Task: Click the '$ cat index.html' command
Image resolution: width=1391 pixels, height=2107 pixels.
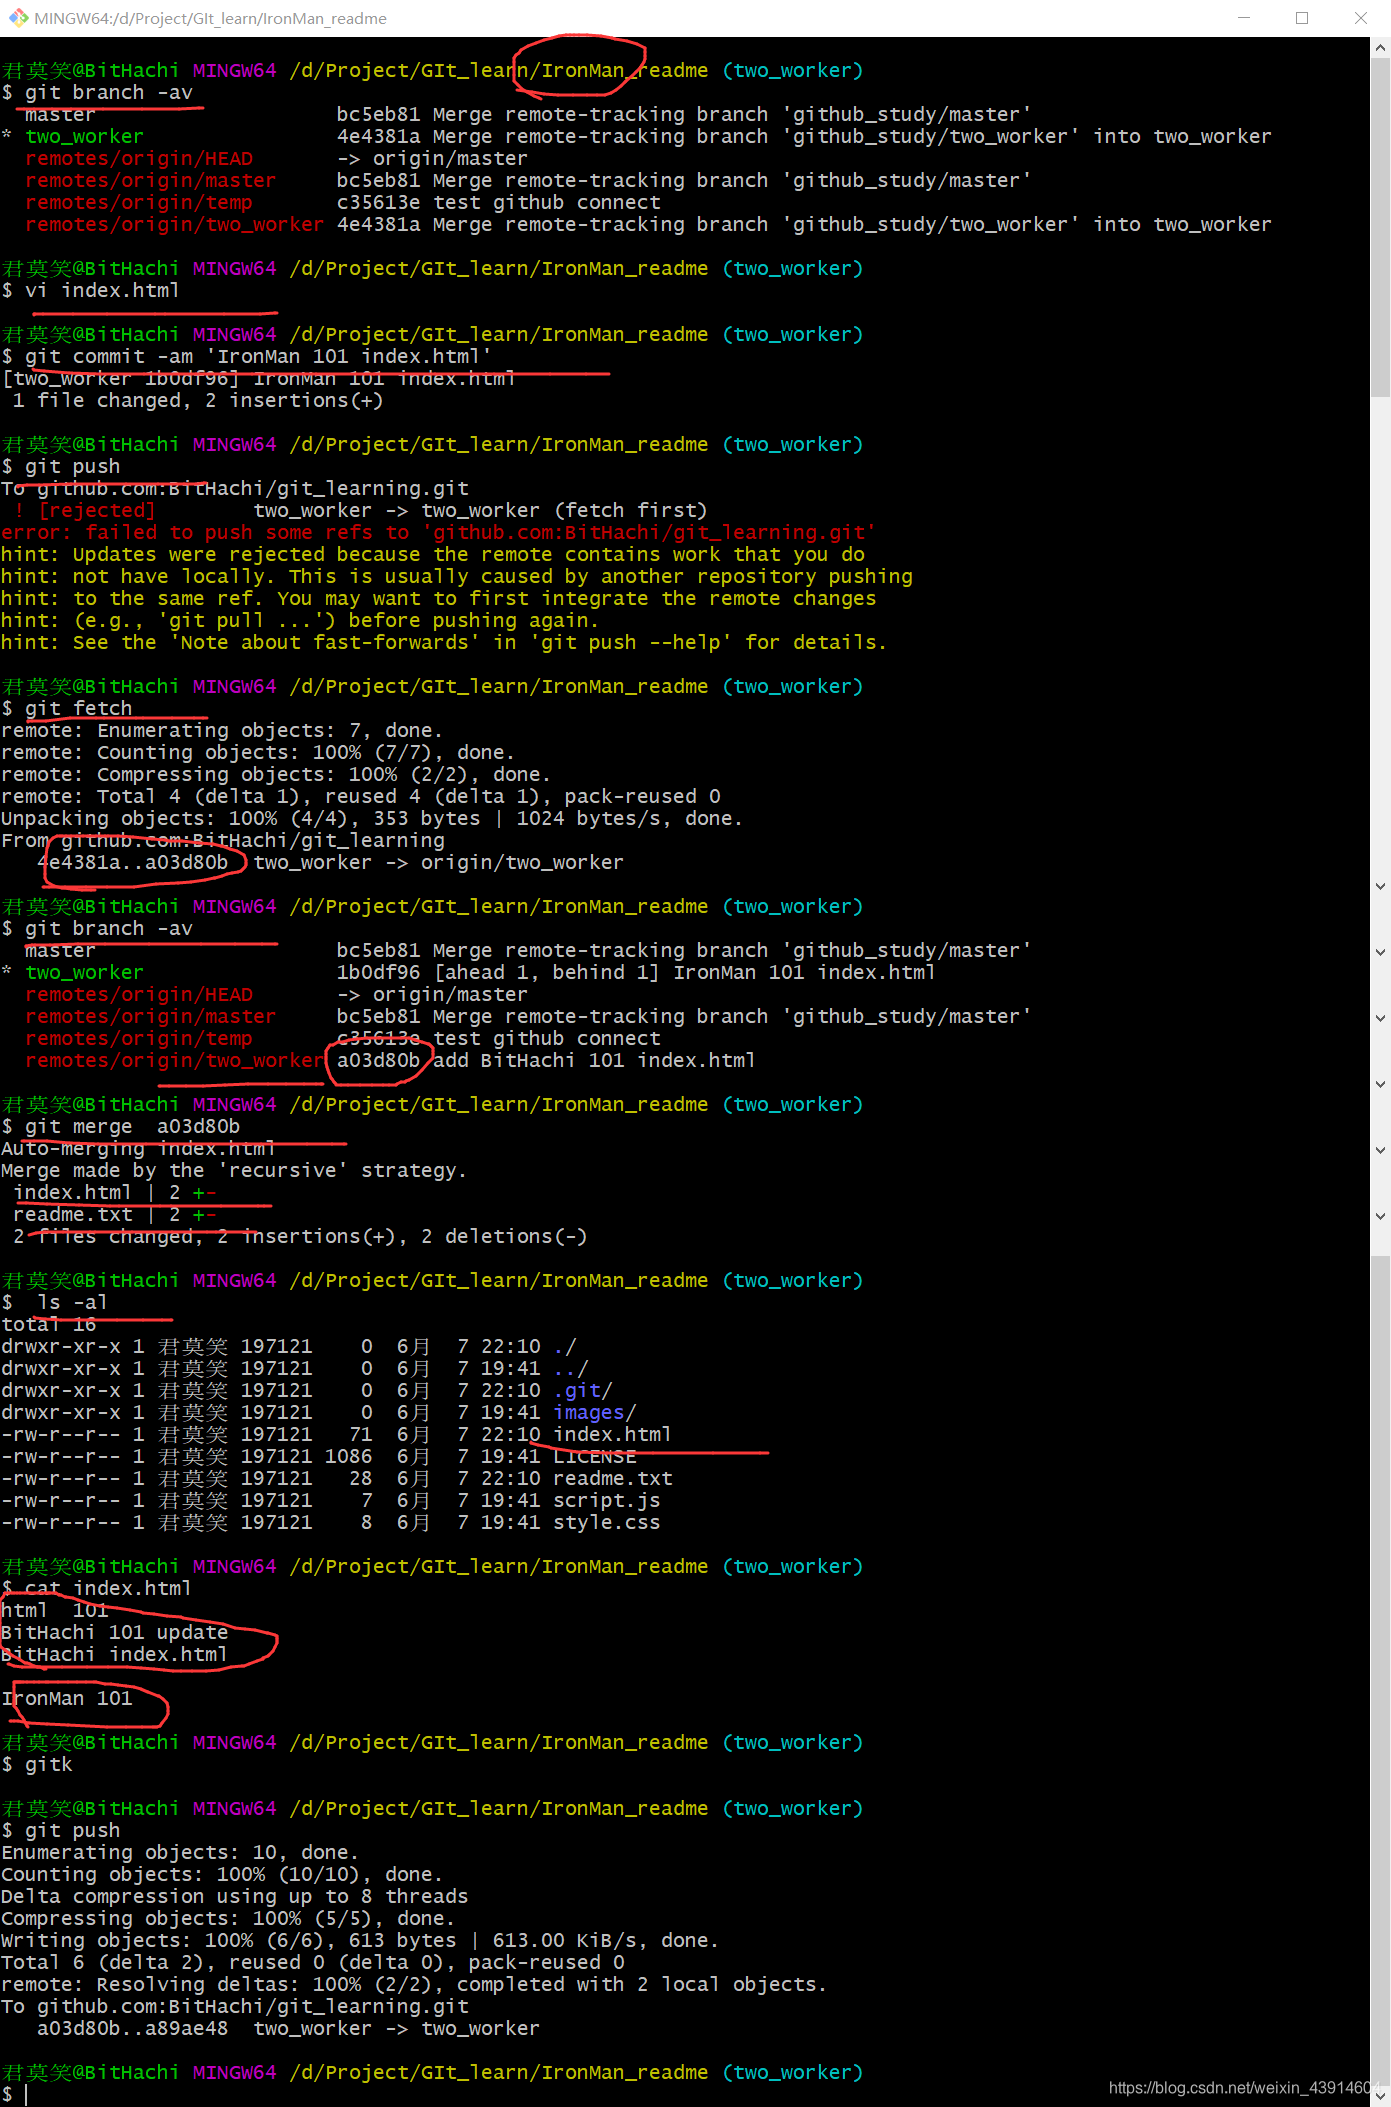Action: [97, 1588]
